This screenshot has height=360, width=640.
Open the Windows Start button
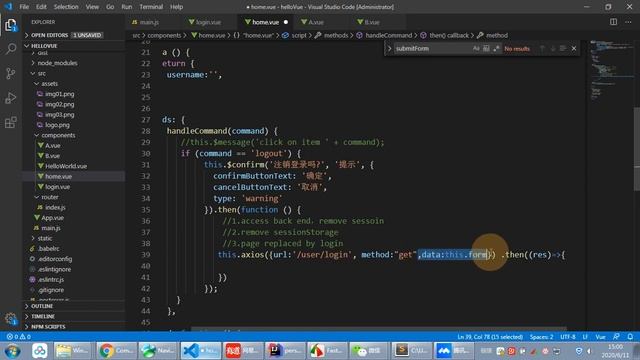[x=12, y=351]
